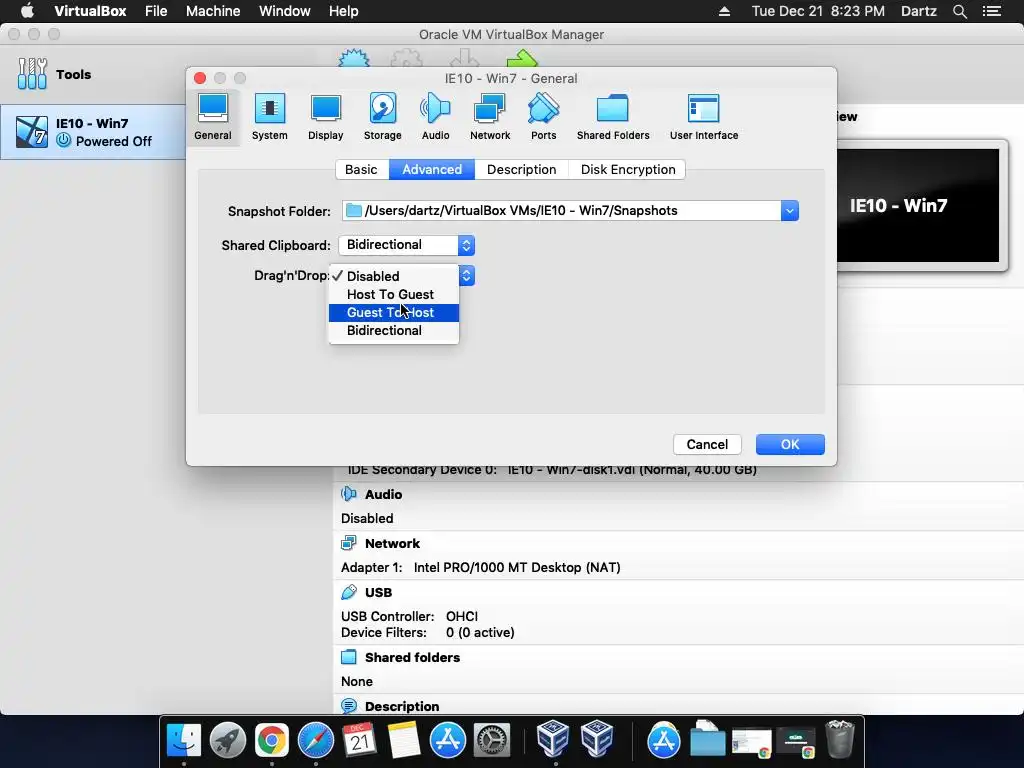Open the Machine menu

click(213, 11)
